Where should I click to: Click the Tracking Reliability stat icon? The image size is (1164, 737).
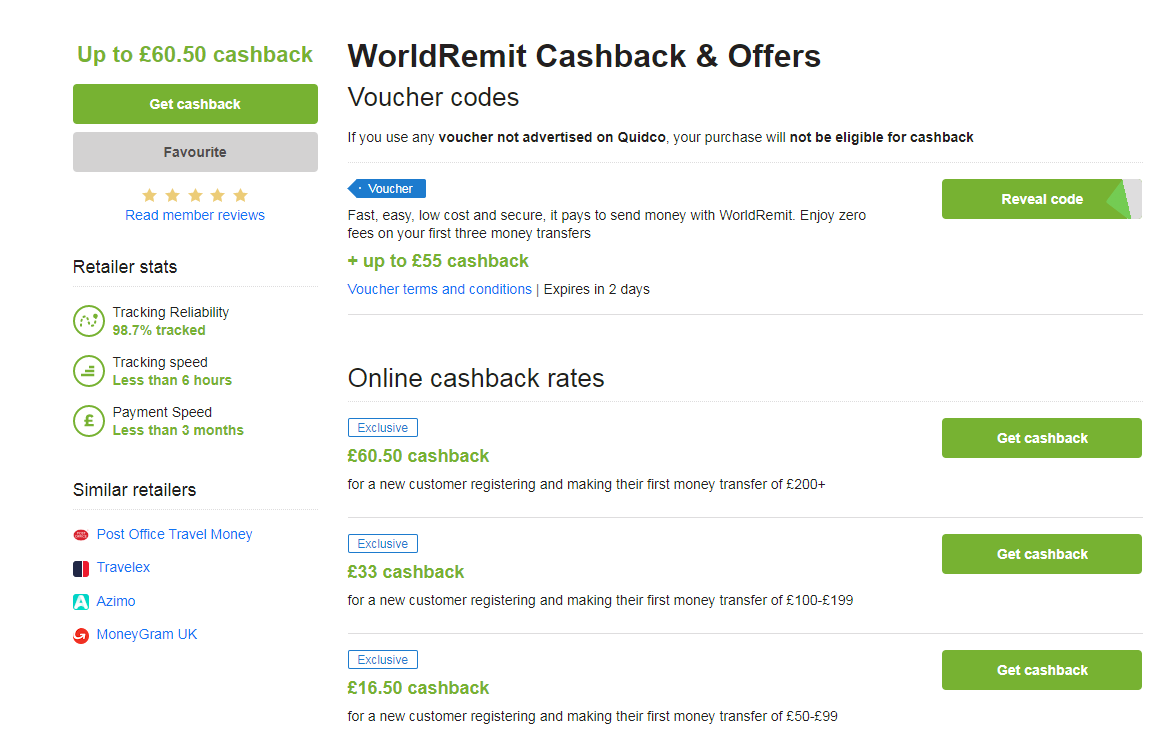[89, 321]
